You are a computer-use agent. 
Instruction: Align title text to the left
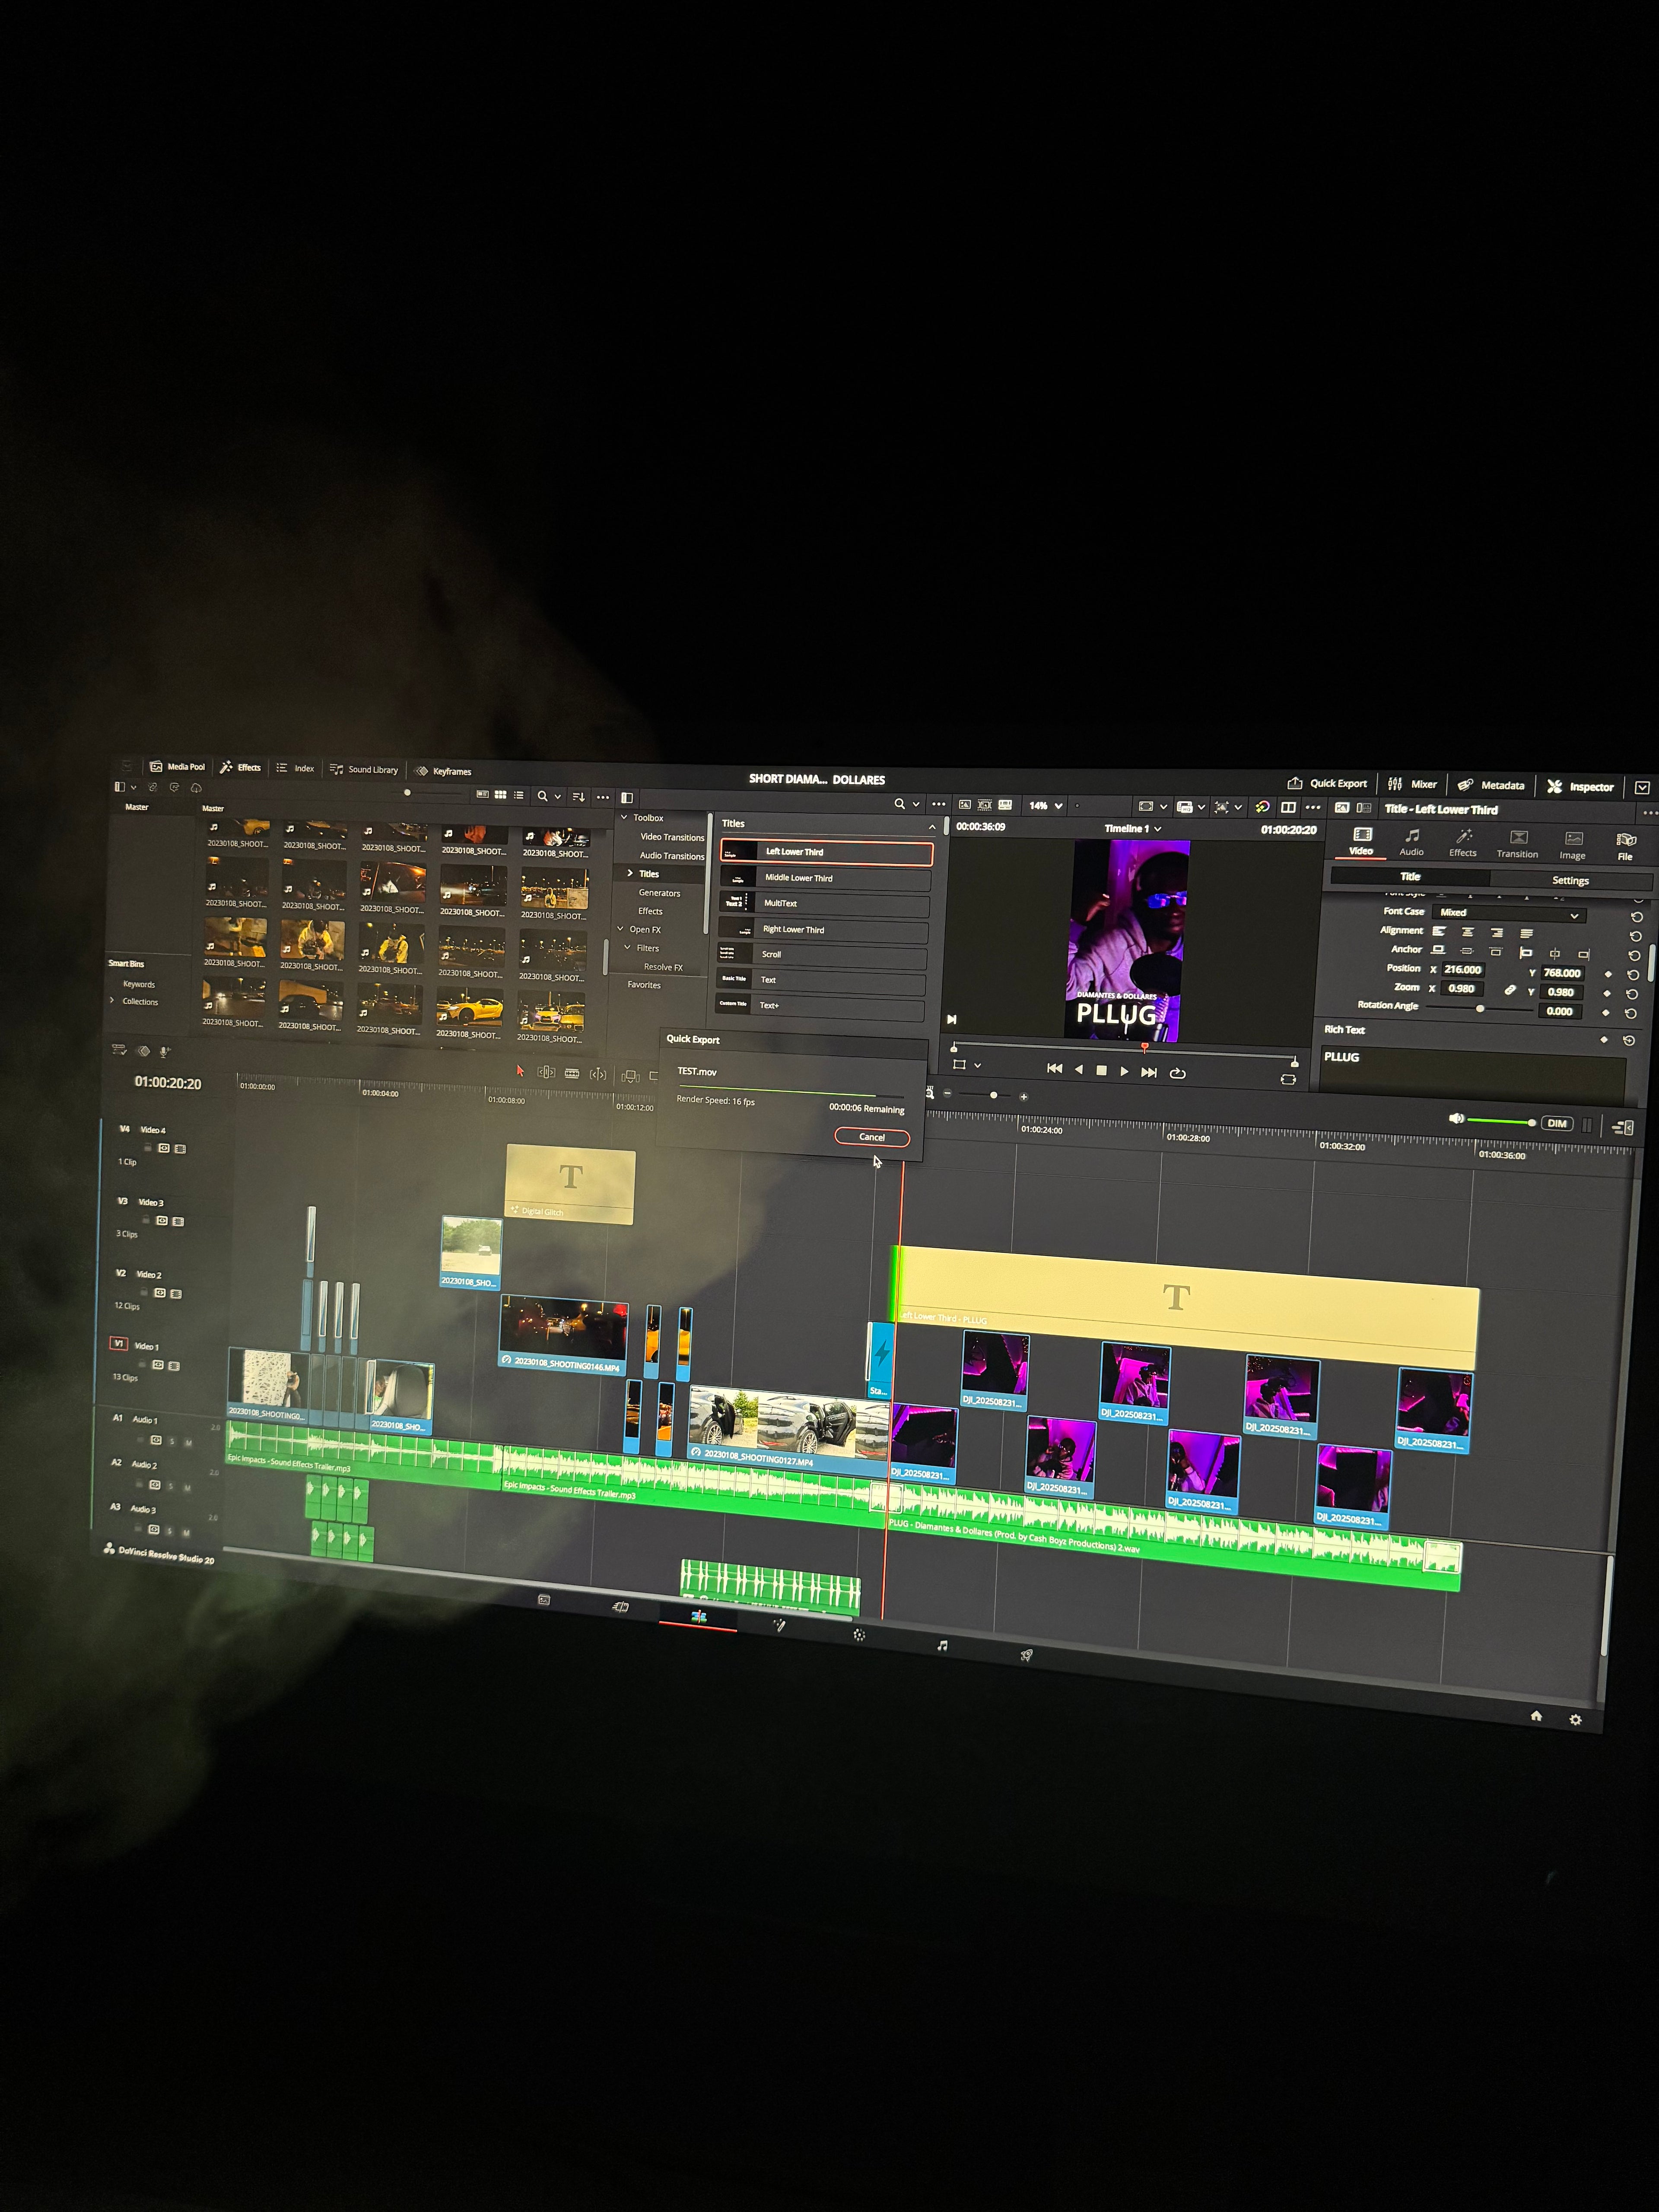(1439, 931)
